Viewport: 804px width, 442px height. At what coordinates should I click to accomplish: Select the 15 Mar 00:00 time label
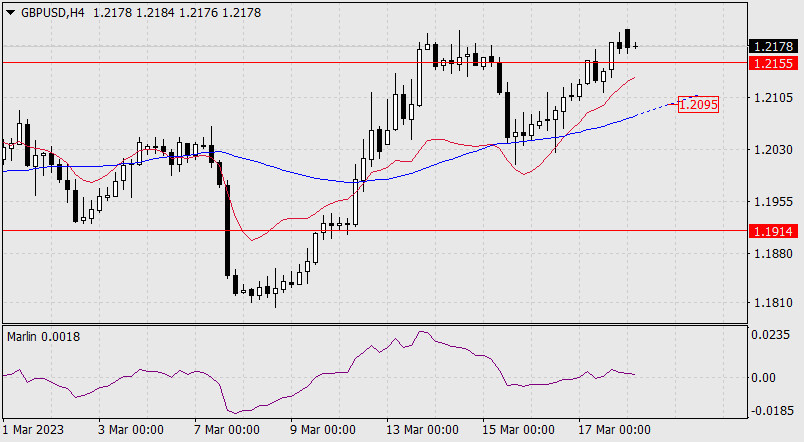click(x=520, y=430)
